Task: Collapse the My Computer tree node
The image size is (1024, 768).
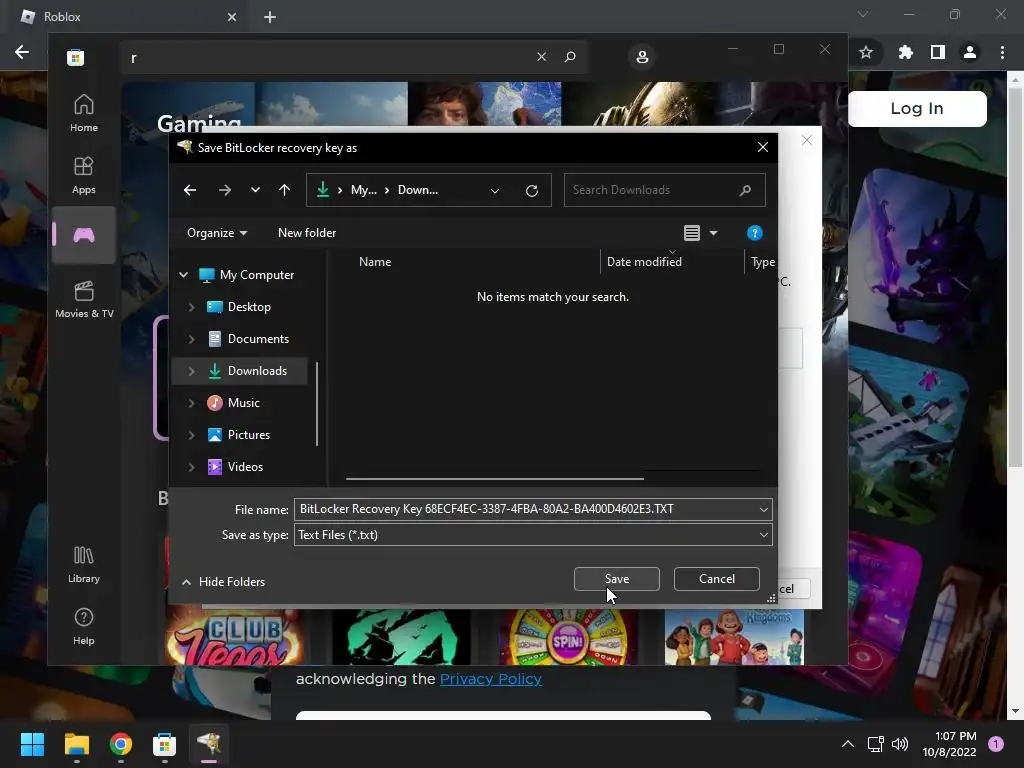Action: (184, 275)
